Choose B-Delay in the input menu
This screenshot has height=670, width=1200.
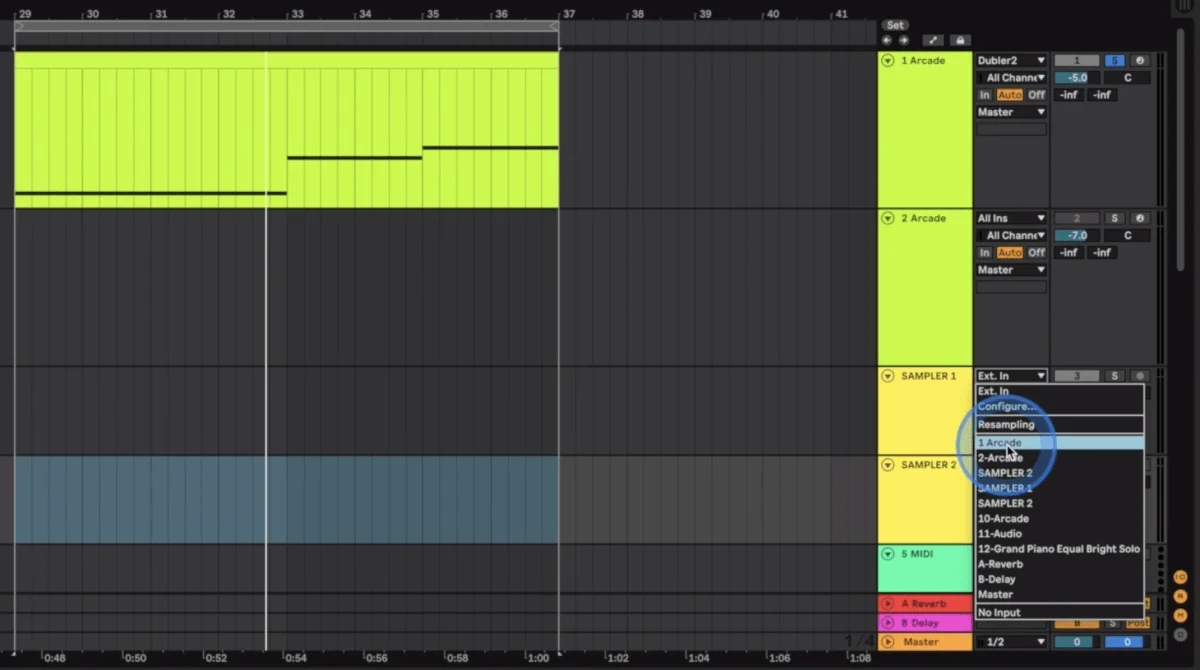pos(1059,579)
